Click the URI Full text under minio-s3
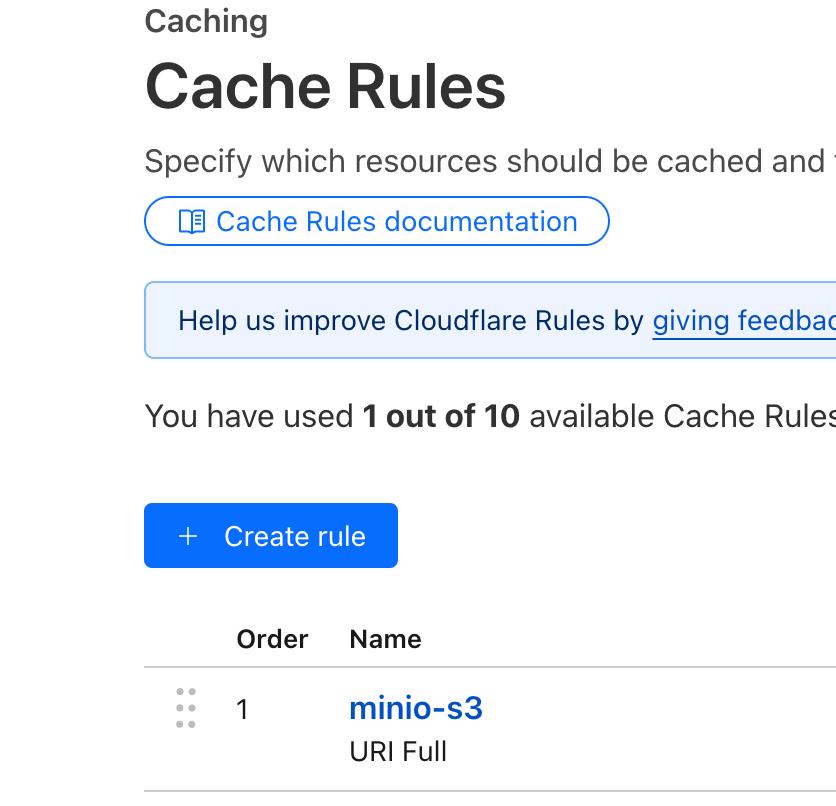836x806 pixels. pyautogui.click(x=398, y=751)
